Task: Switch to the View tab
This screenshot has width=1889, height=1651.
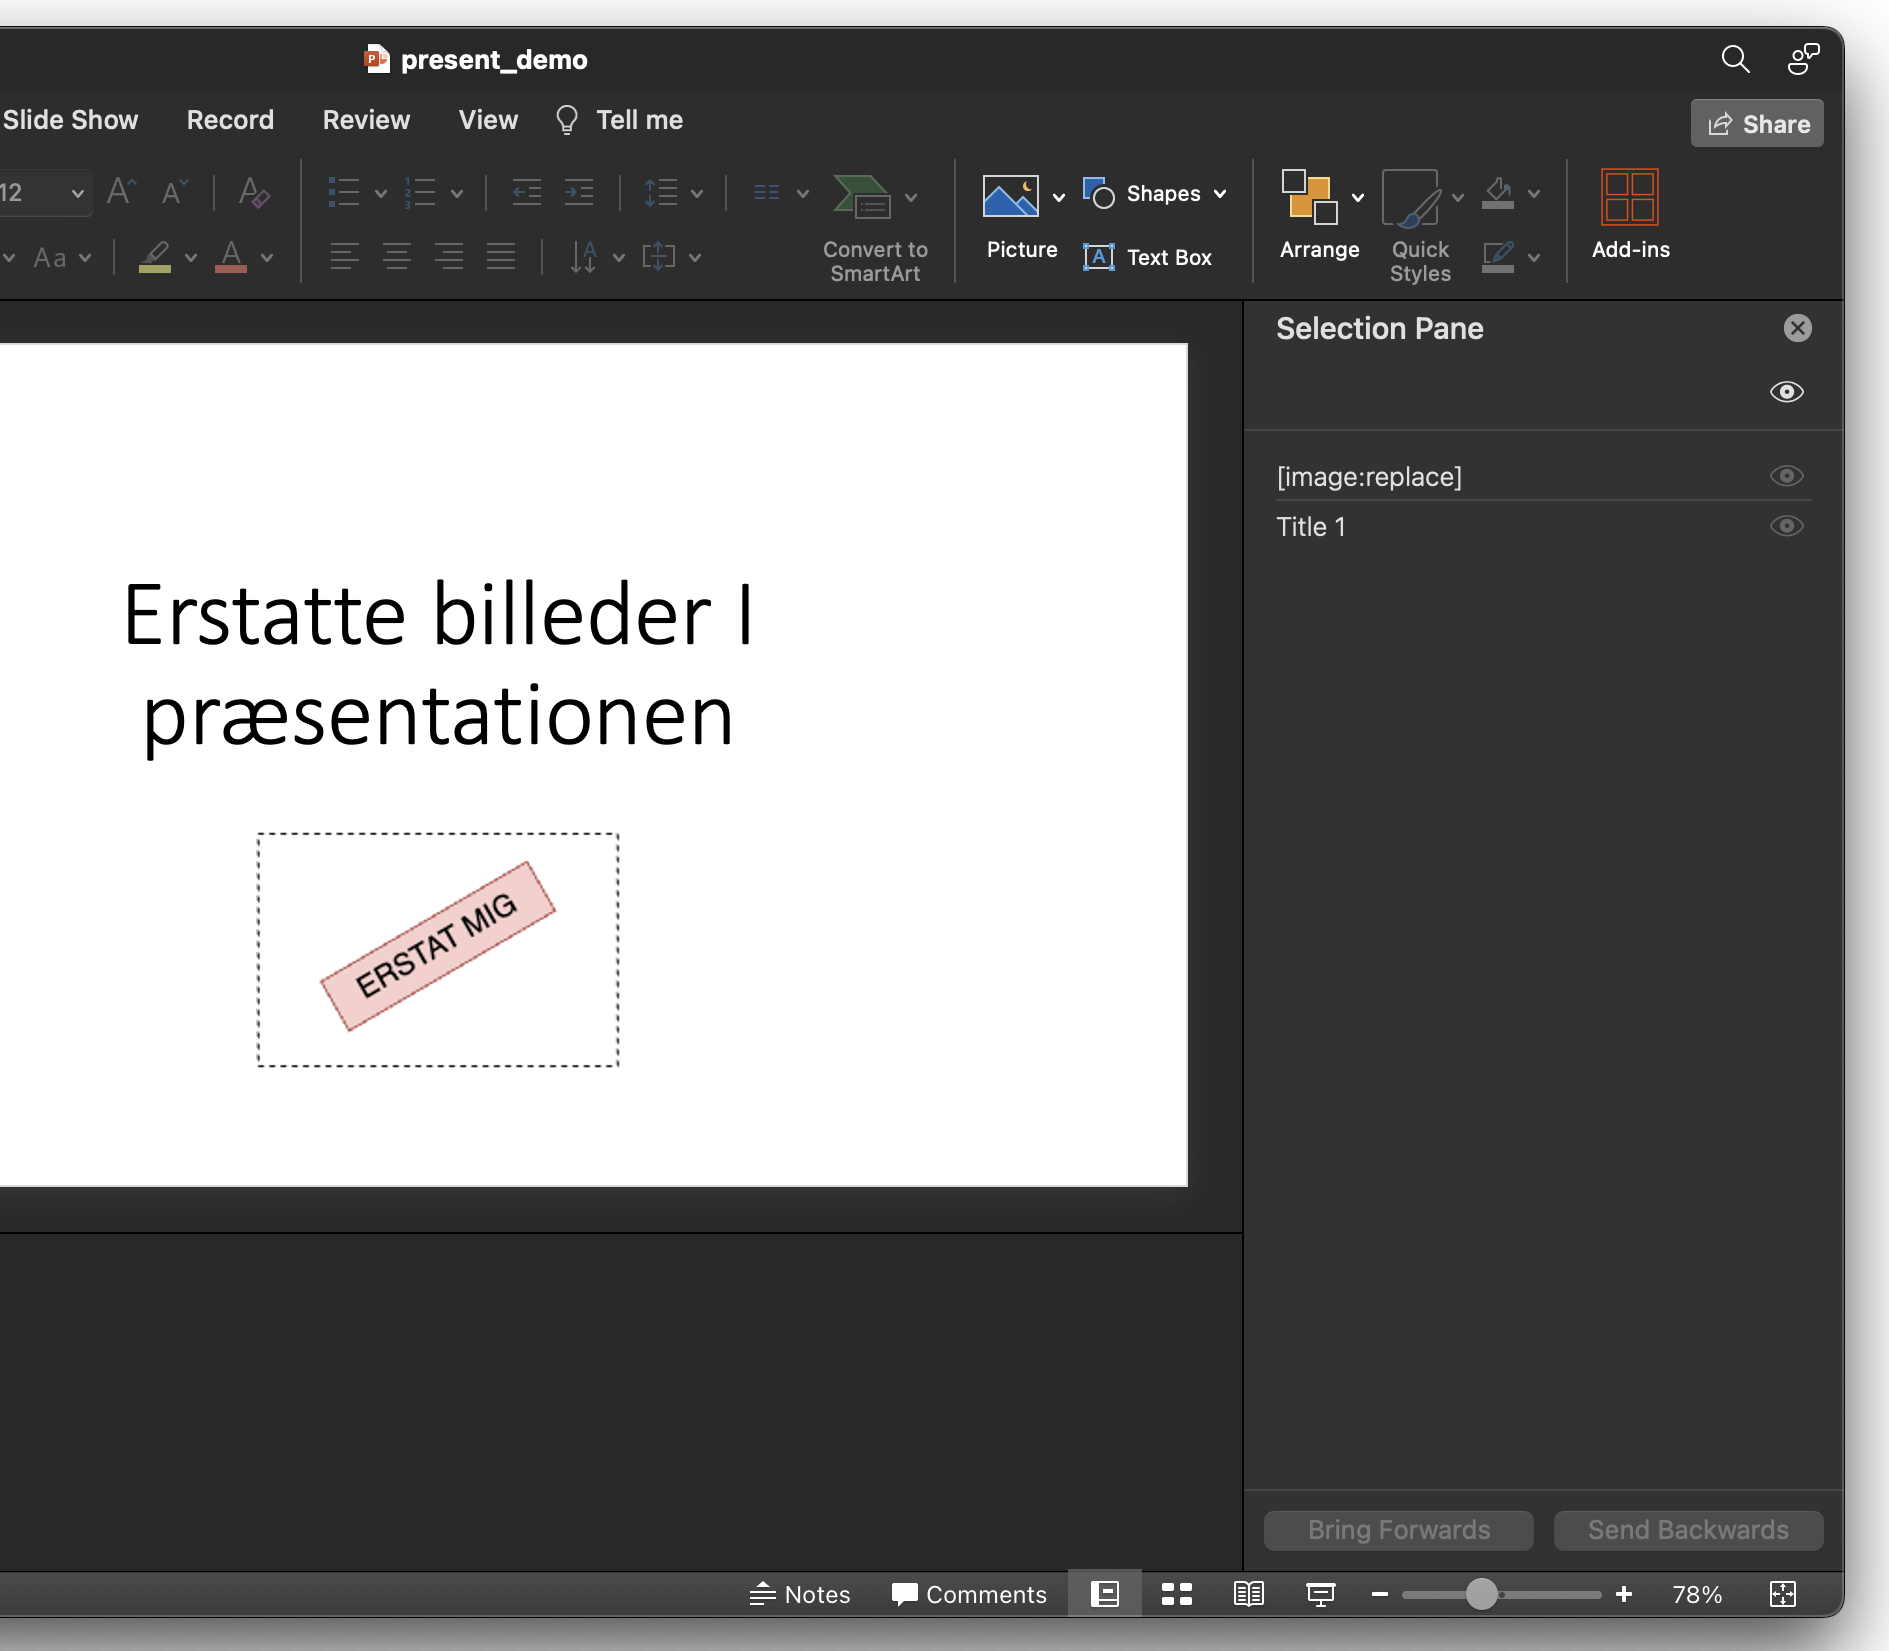Action: click(488, 120)
